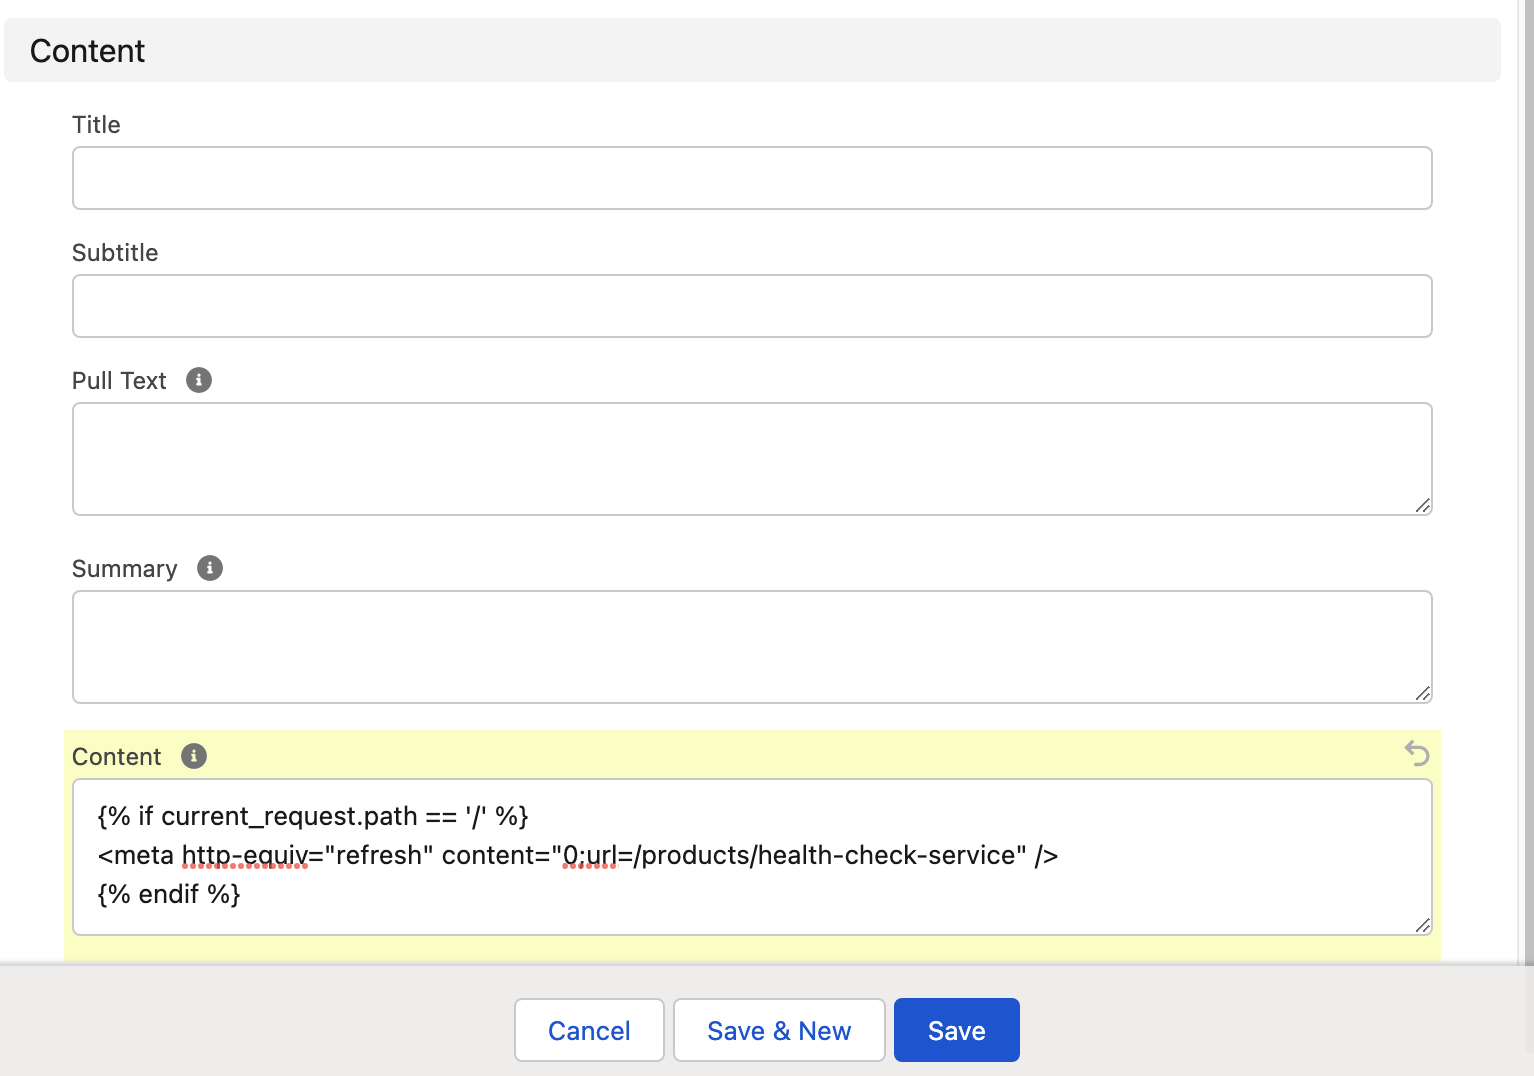Image resolution: width=1534 pixels, height=1076 pixels.
Task: Click the '{% endif %}' line in Content
Action: (x=169, y=894)
